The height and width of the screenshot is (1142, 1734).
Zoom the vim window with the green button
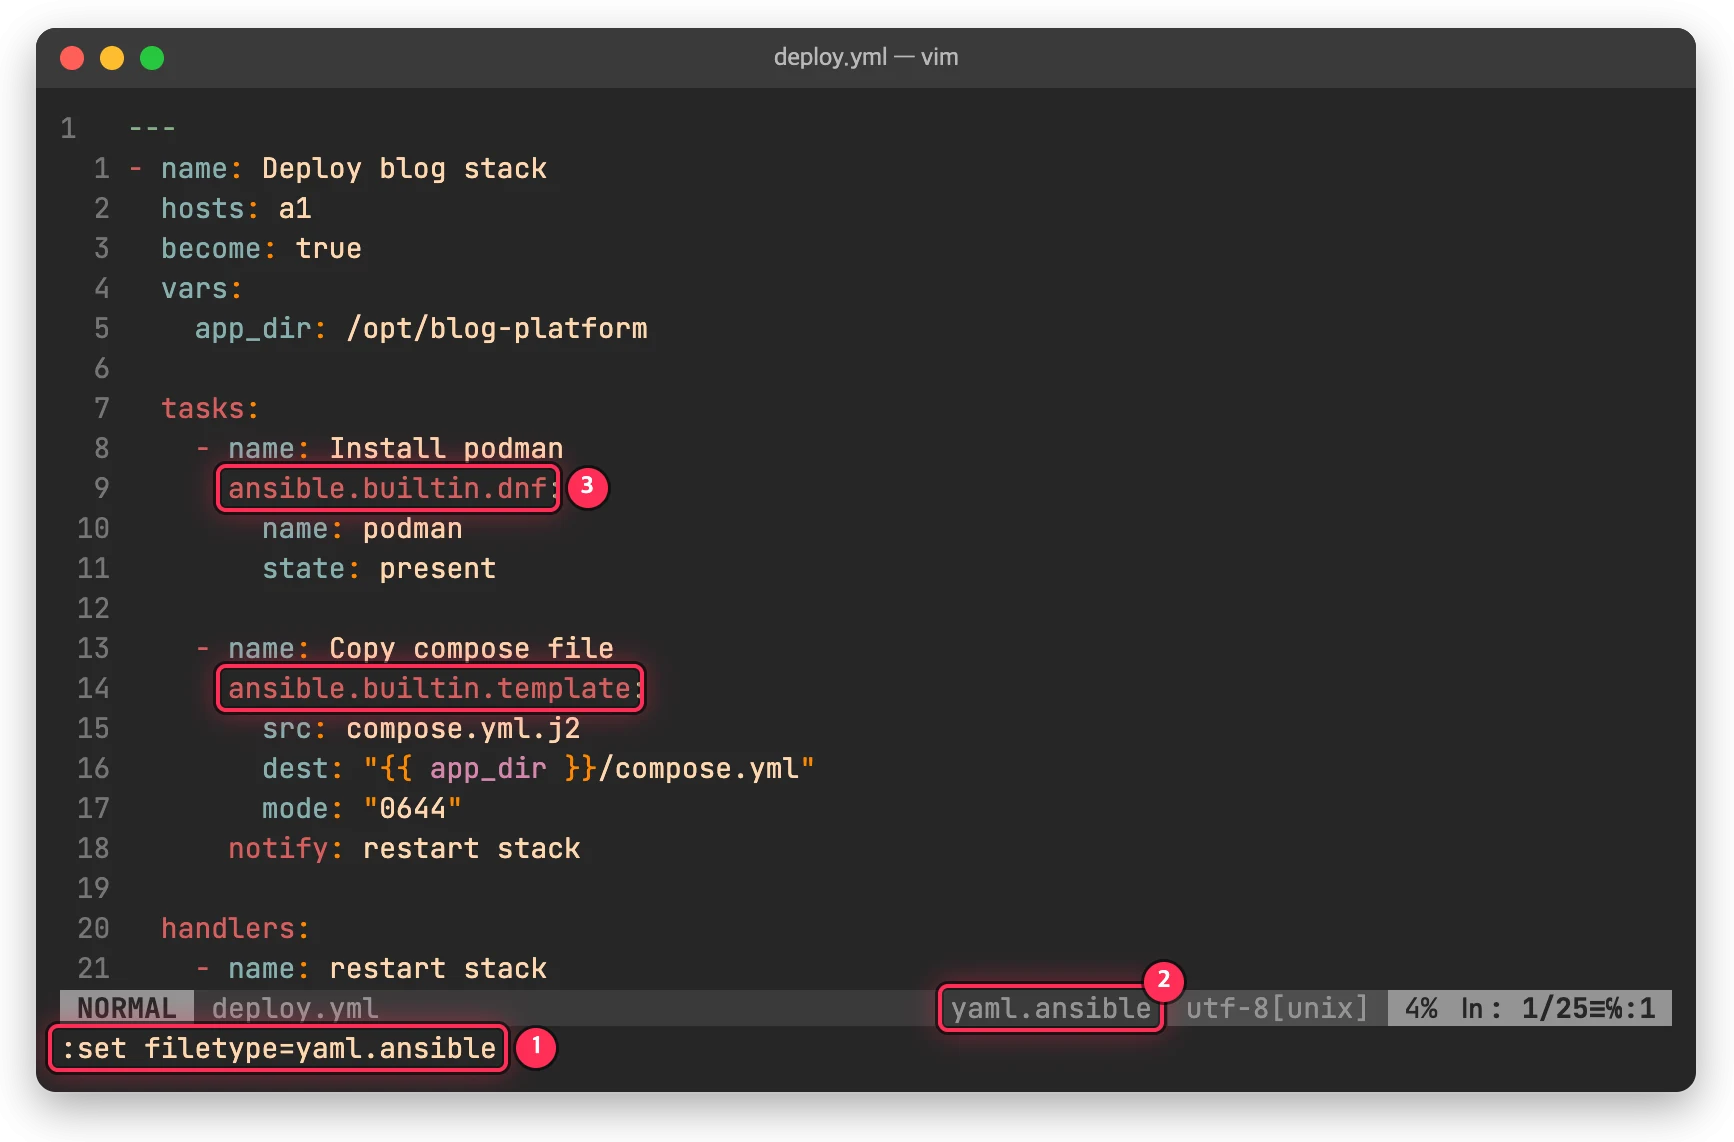coord(152,58)
